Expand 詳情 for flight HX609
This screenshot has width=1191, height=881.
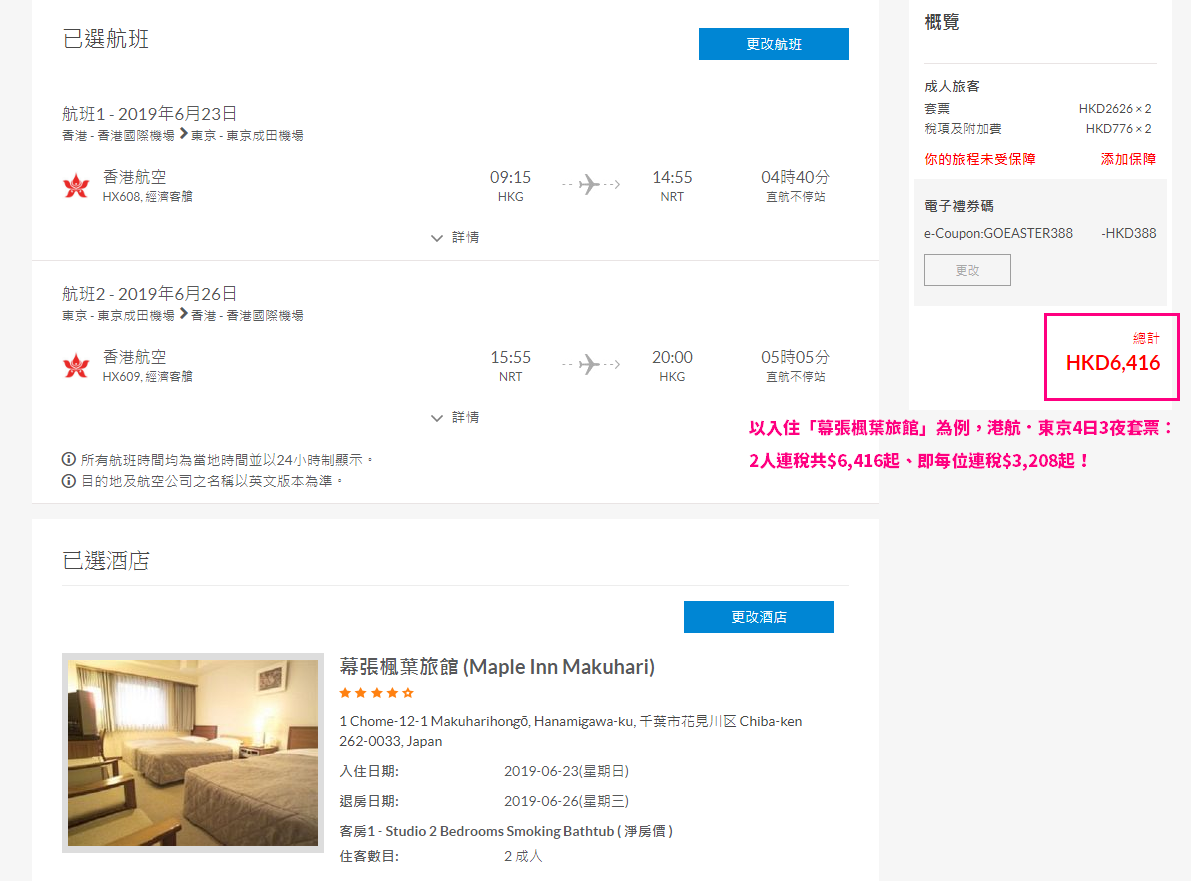455,417
